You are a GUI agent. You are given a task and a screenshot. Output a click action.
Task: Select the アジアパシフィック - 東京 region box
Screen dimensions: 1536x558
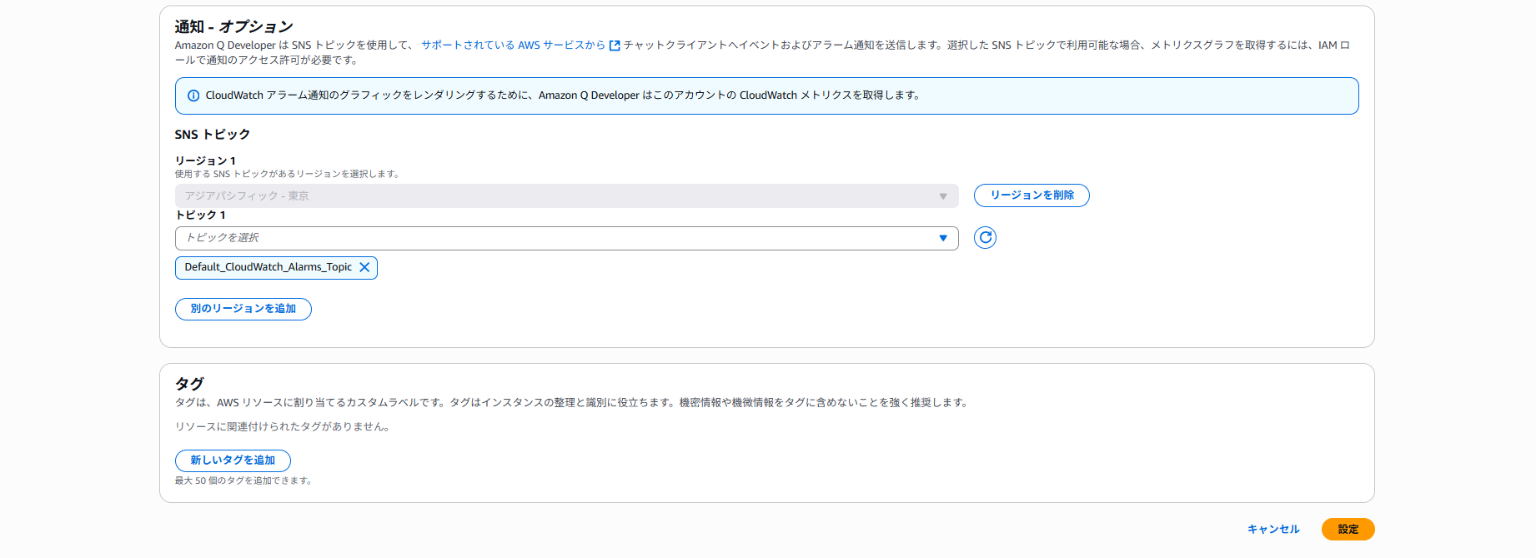coord(550,196)
